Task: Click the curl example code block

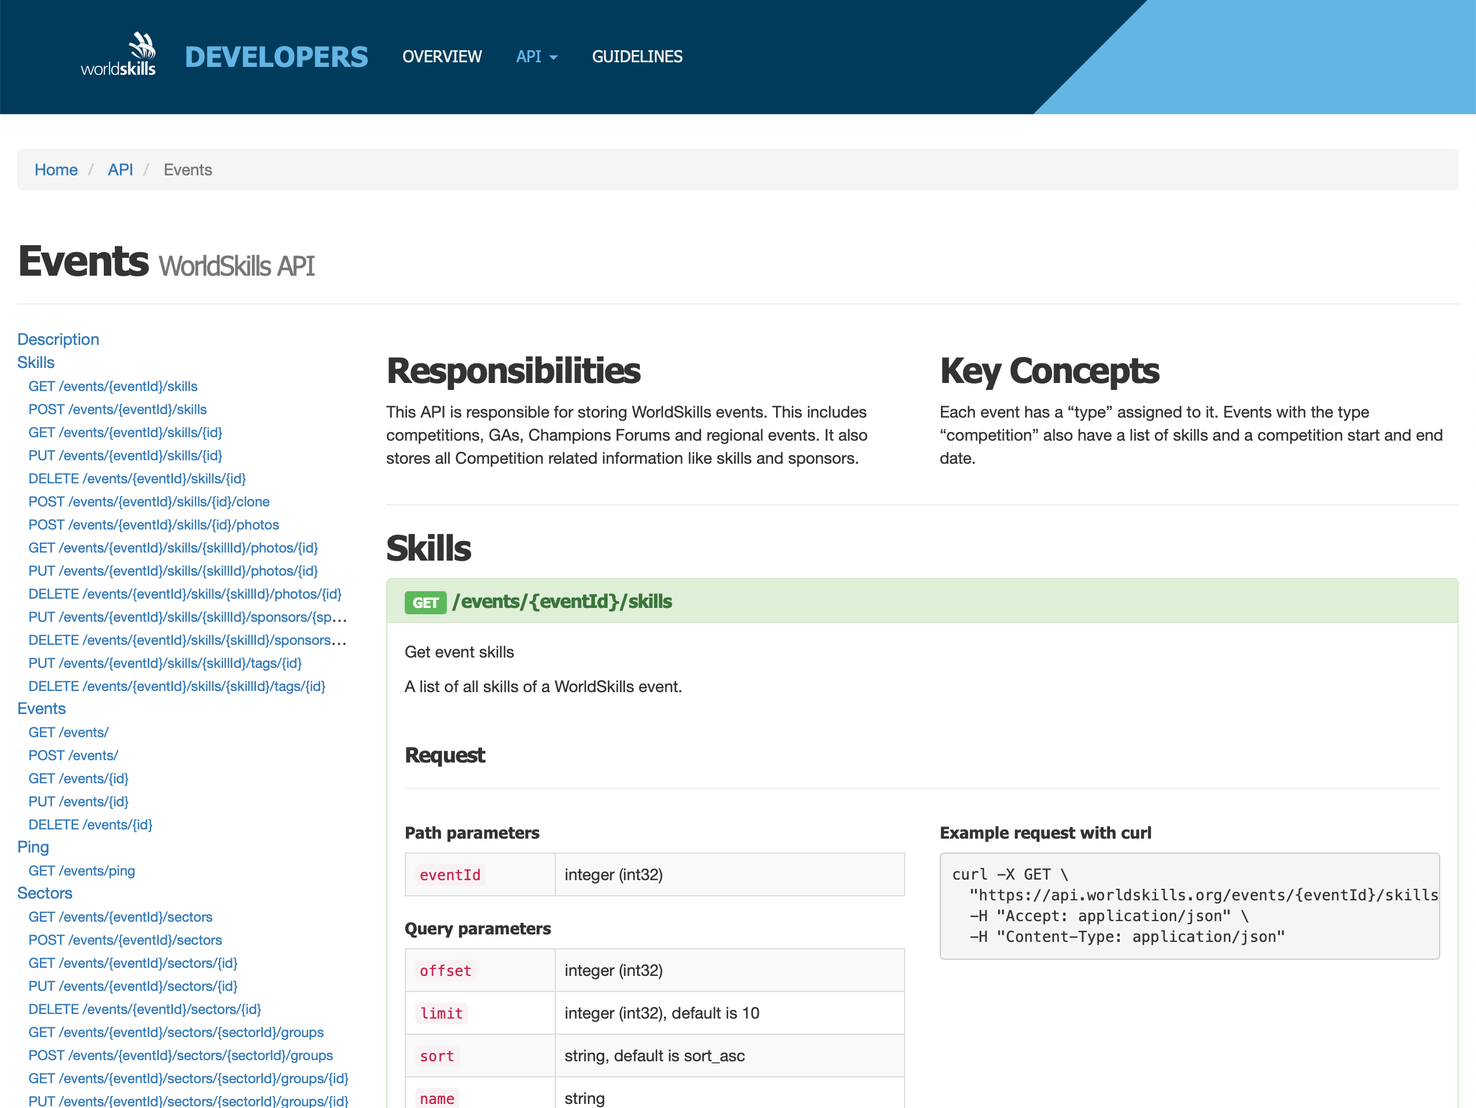Action: [x=1189, y=906]
